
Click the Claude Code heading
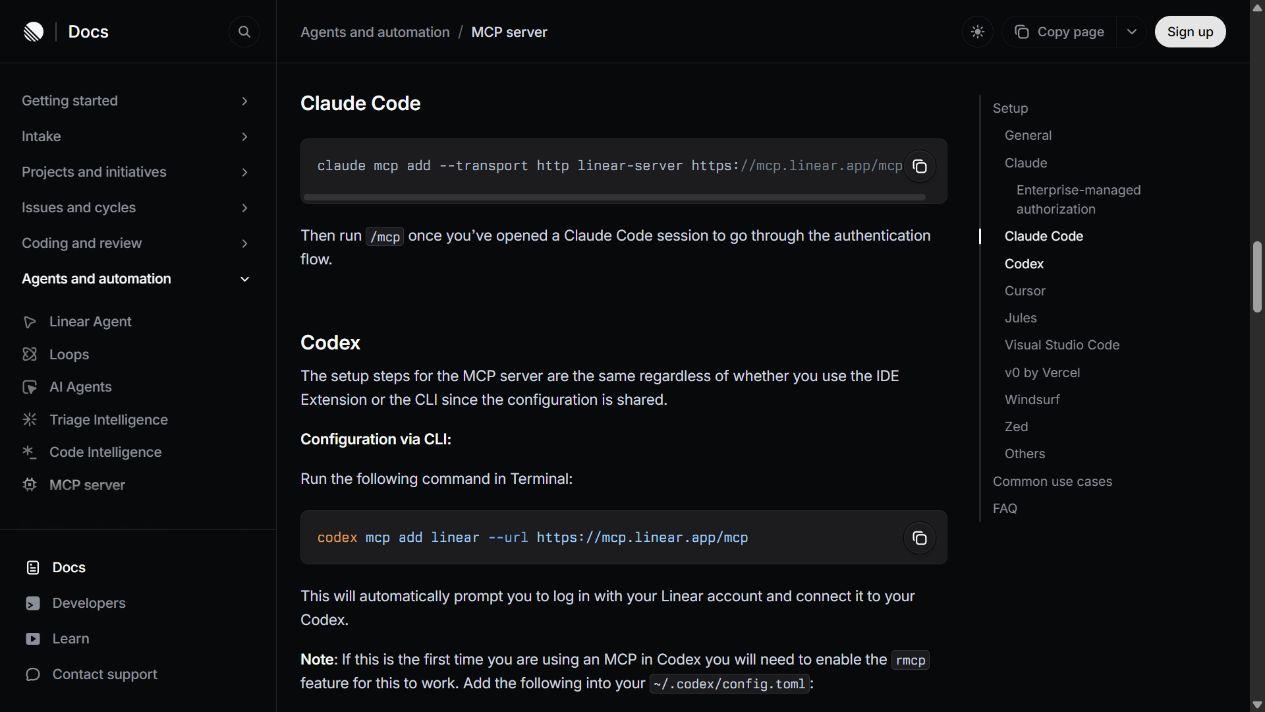point(360,103)
